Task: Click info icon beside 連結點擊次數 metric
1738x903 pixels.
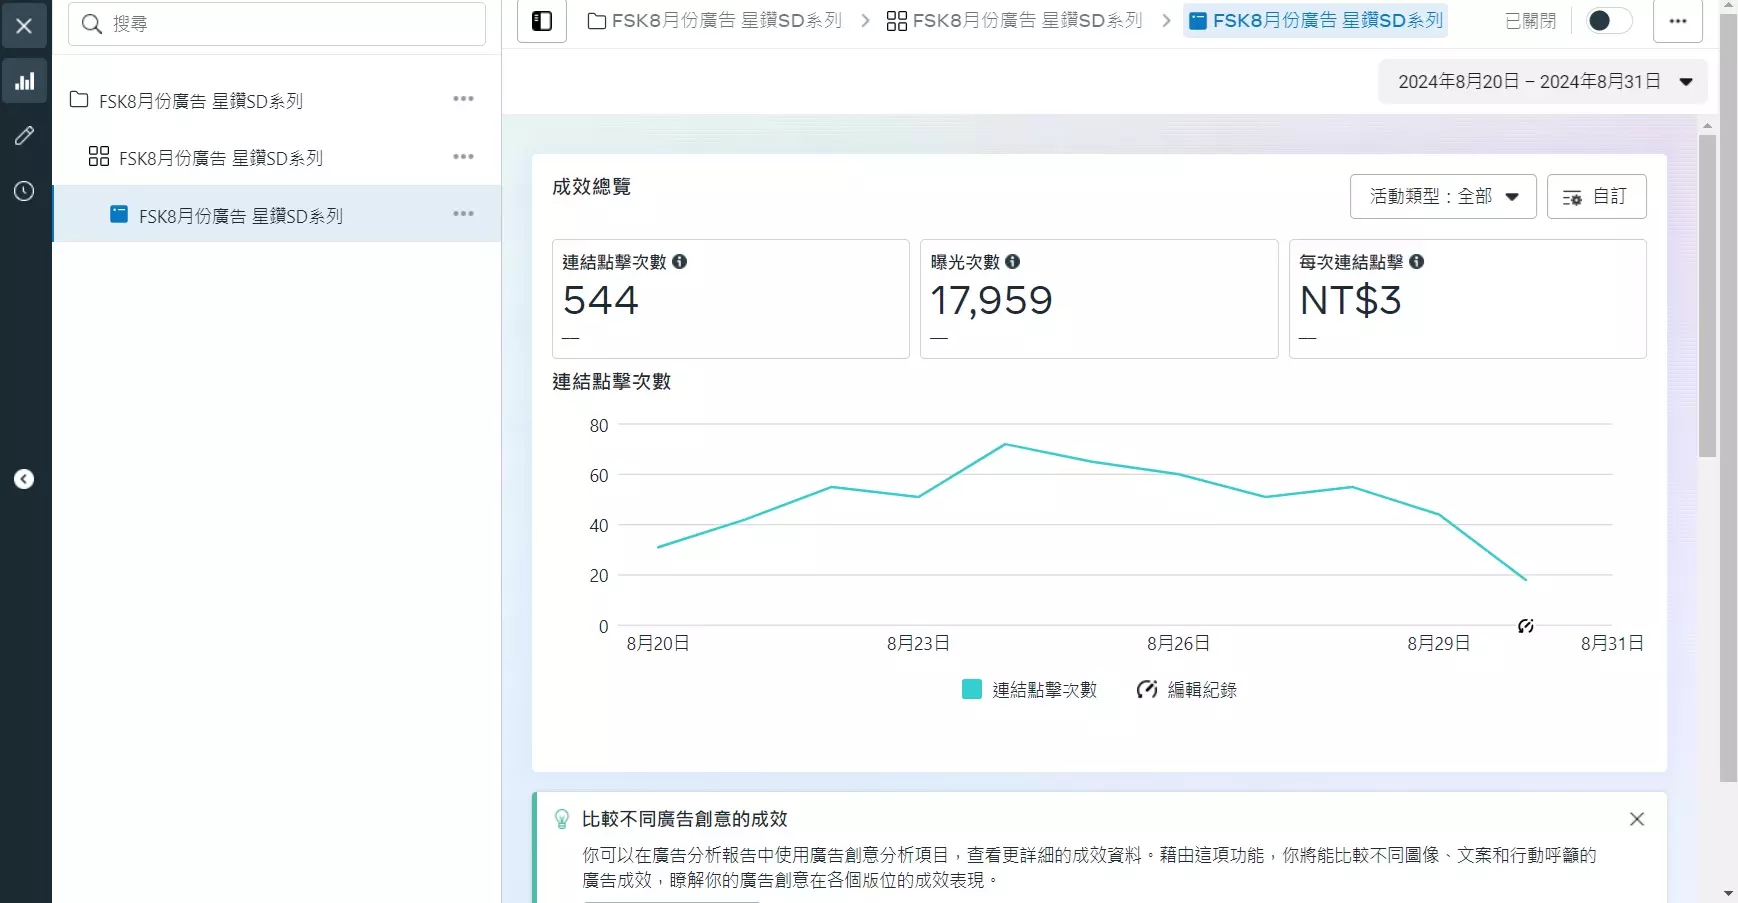Action: click(680, 262)
